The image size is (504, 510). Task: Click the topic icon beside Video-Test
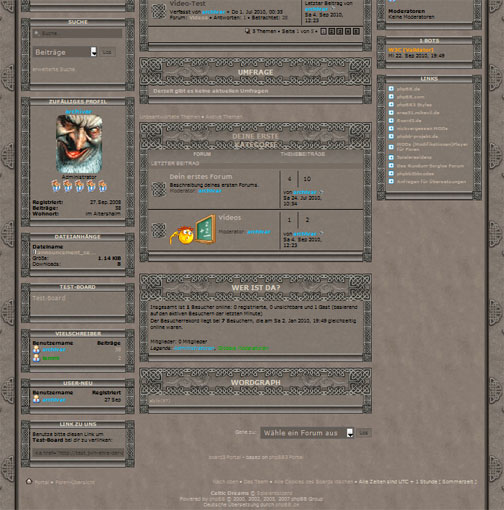coord(159,11)
